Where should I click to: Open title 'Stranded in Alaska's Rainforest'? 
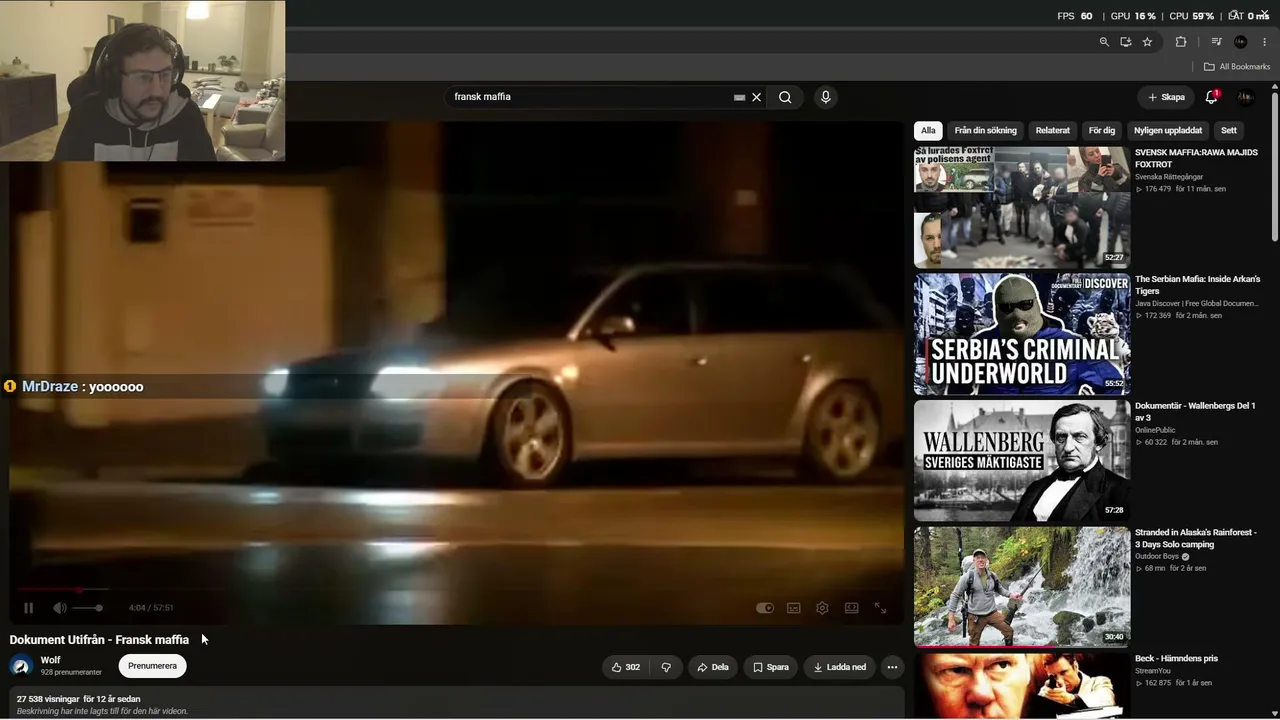(x=1196, y=538)
